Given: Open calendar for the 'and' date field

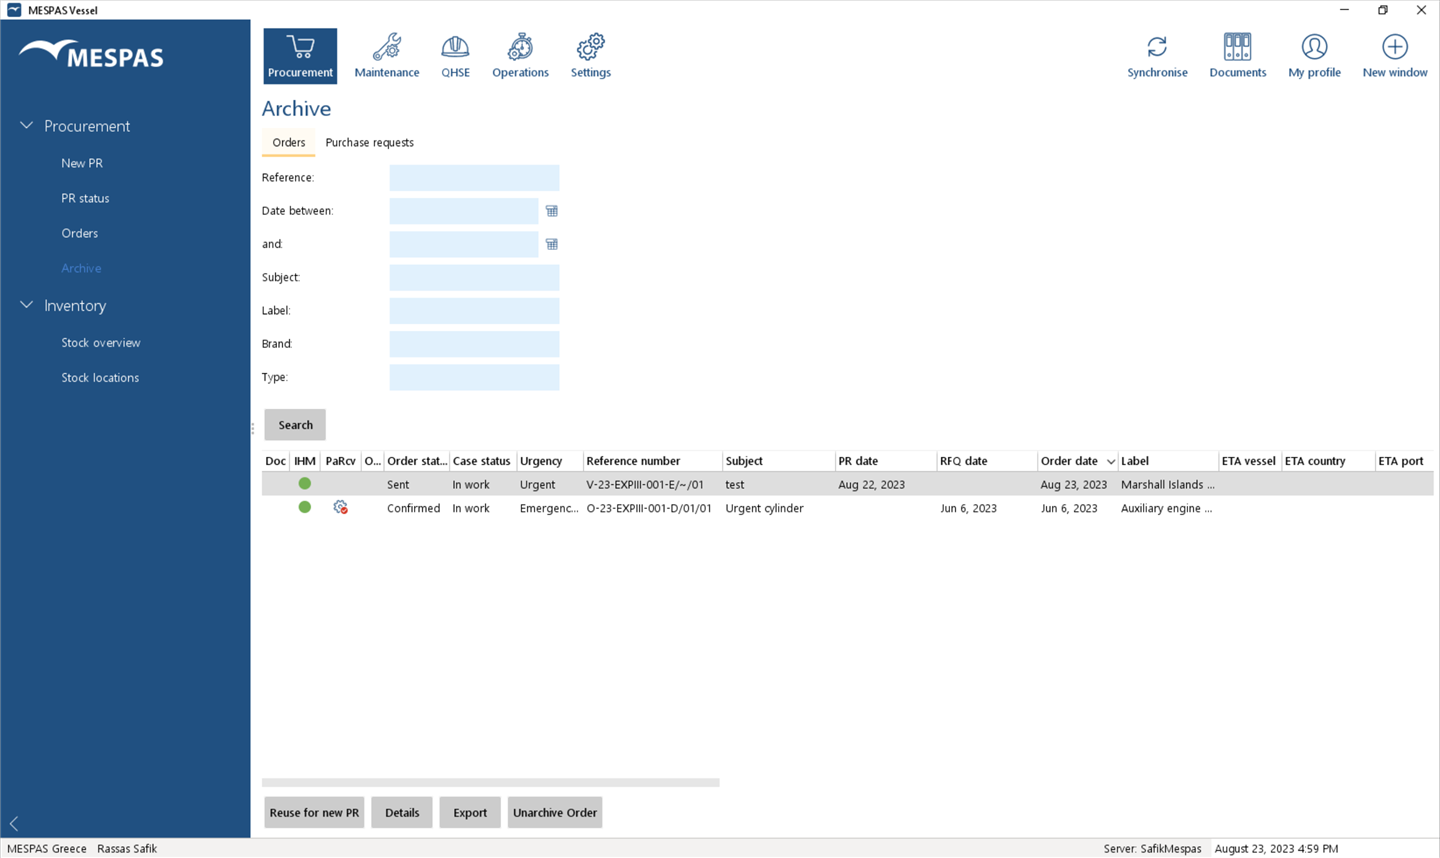Looking at the screenshot, I should (552, 244).
